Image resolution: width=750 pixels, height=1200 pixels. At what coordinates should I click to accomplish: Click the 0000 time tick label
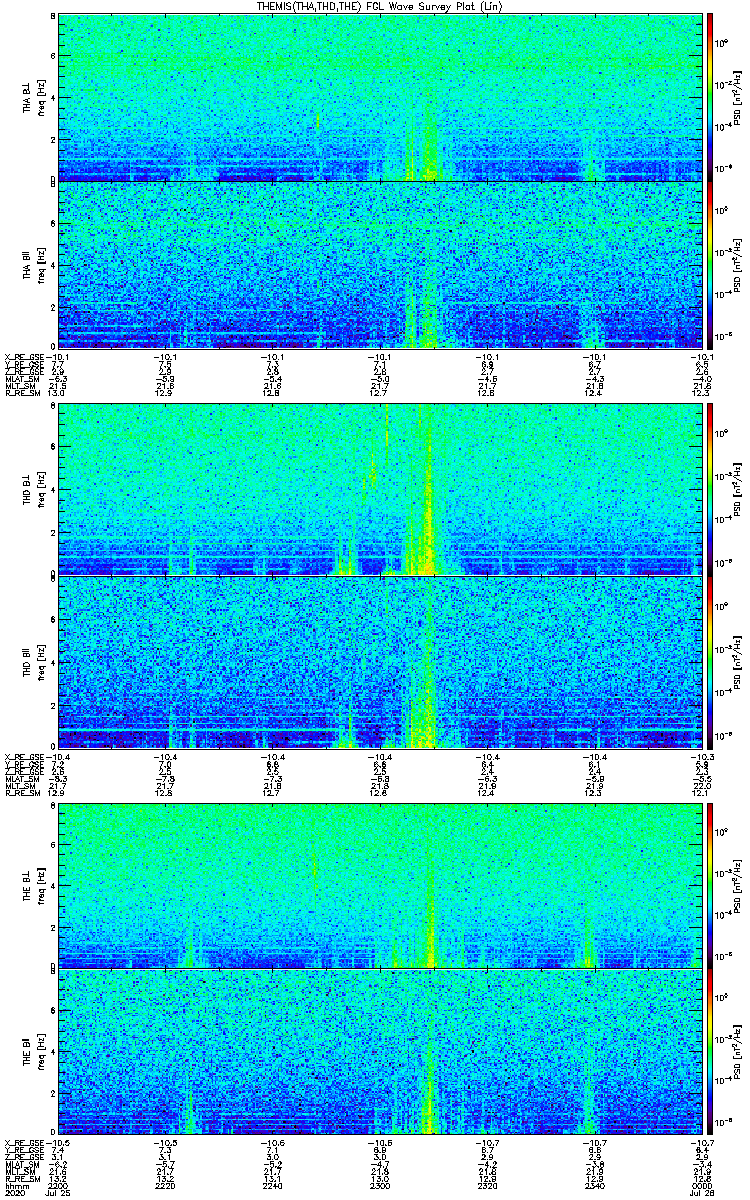[701, 1184]
